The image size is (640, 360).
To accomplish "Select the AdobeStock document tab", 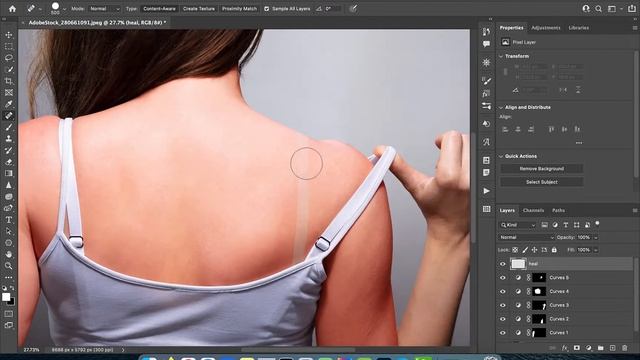I will 97,23.
